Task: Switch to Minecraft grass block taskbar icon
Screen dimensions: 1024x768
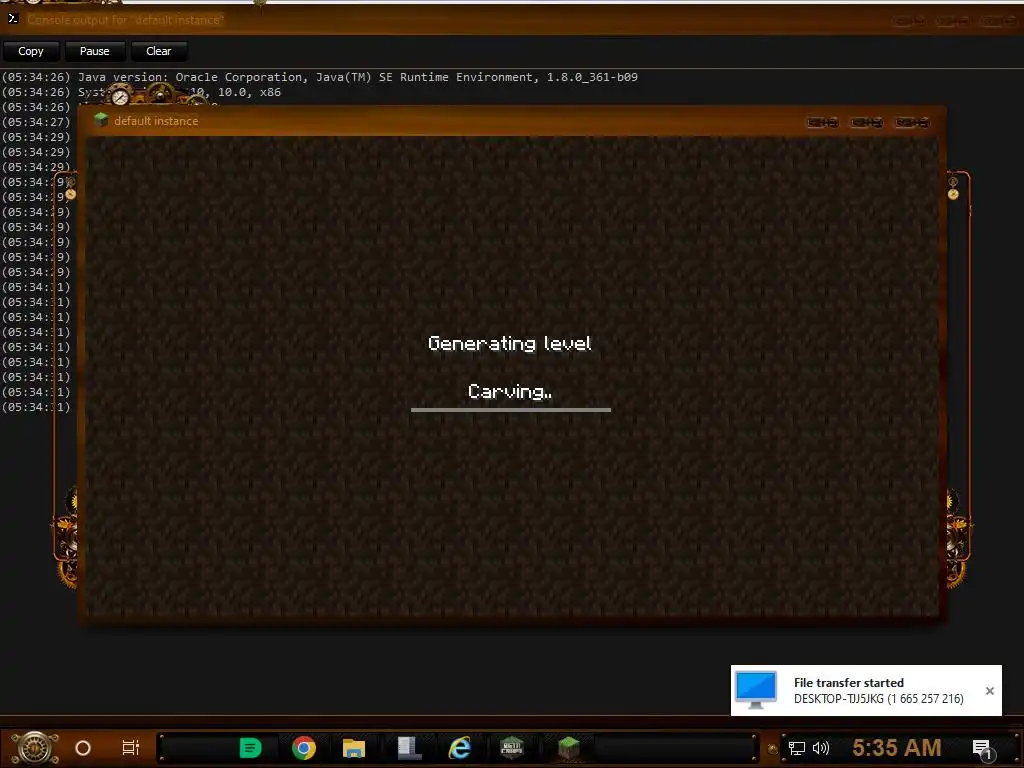Action: pos(569,748)
